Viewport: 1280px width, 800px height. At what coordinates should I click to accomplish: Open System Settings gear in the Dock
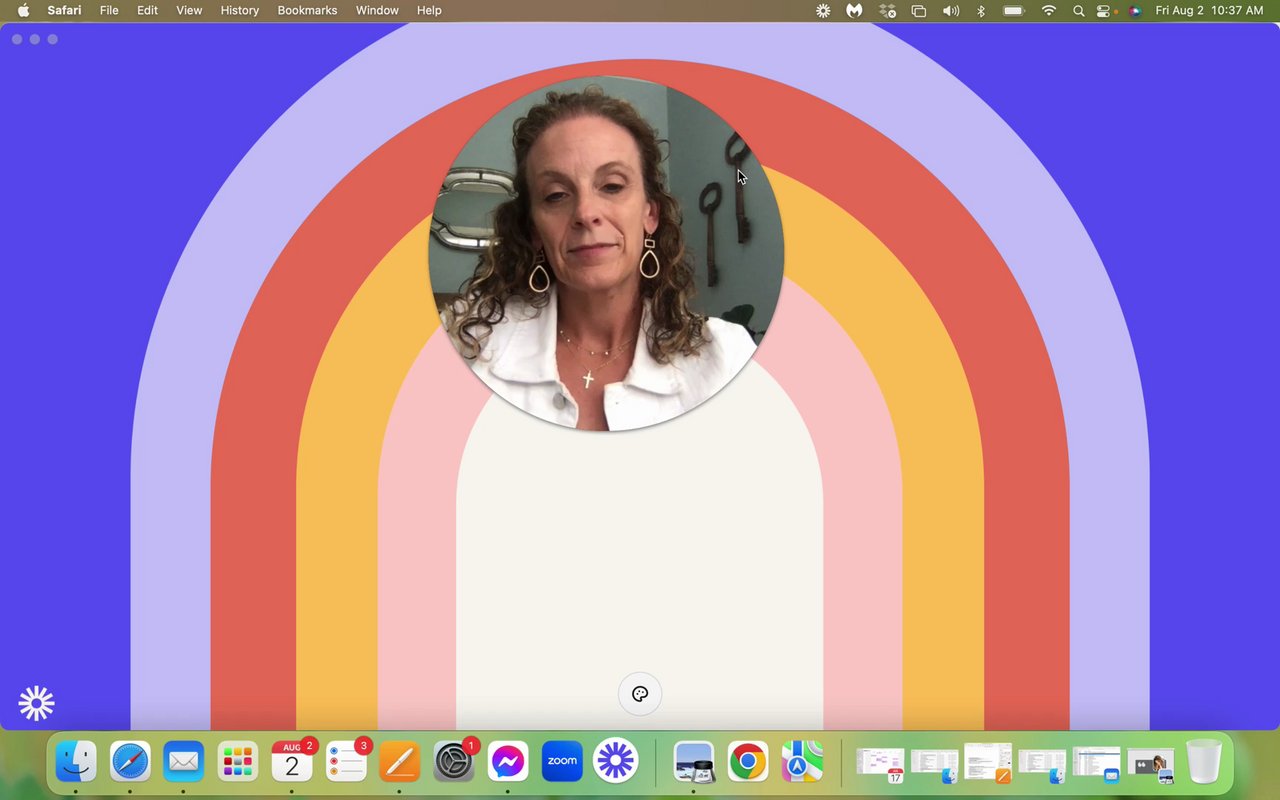[454, 762]
